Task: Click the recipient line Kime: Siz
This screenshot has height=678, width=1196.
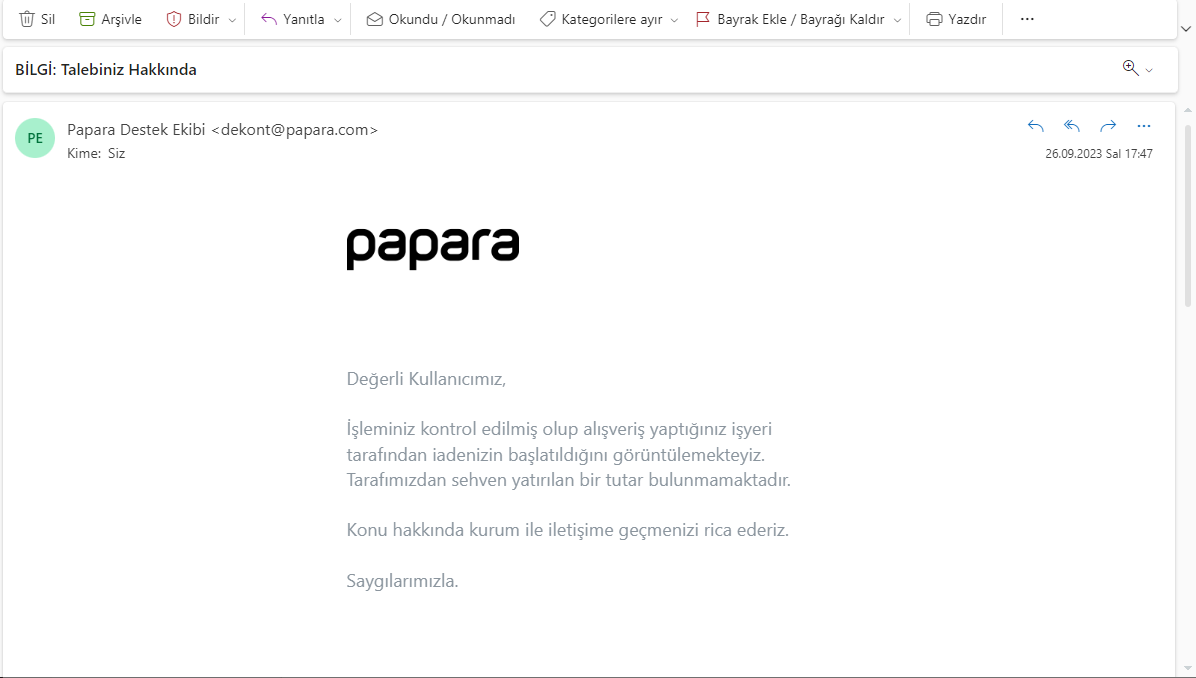Action: click(96, 153)
